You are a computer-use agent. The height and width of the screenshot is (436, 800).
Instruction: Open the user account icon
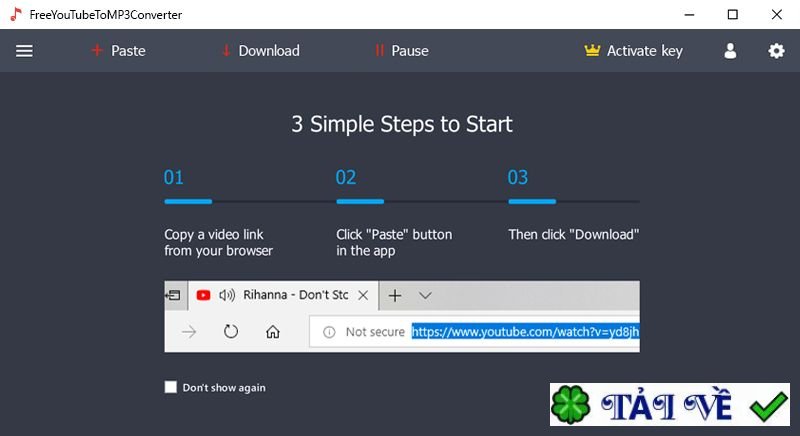730,51
